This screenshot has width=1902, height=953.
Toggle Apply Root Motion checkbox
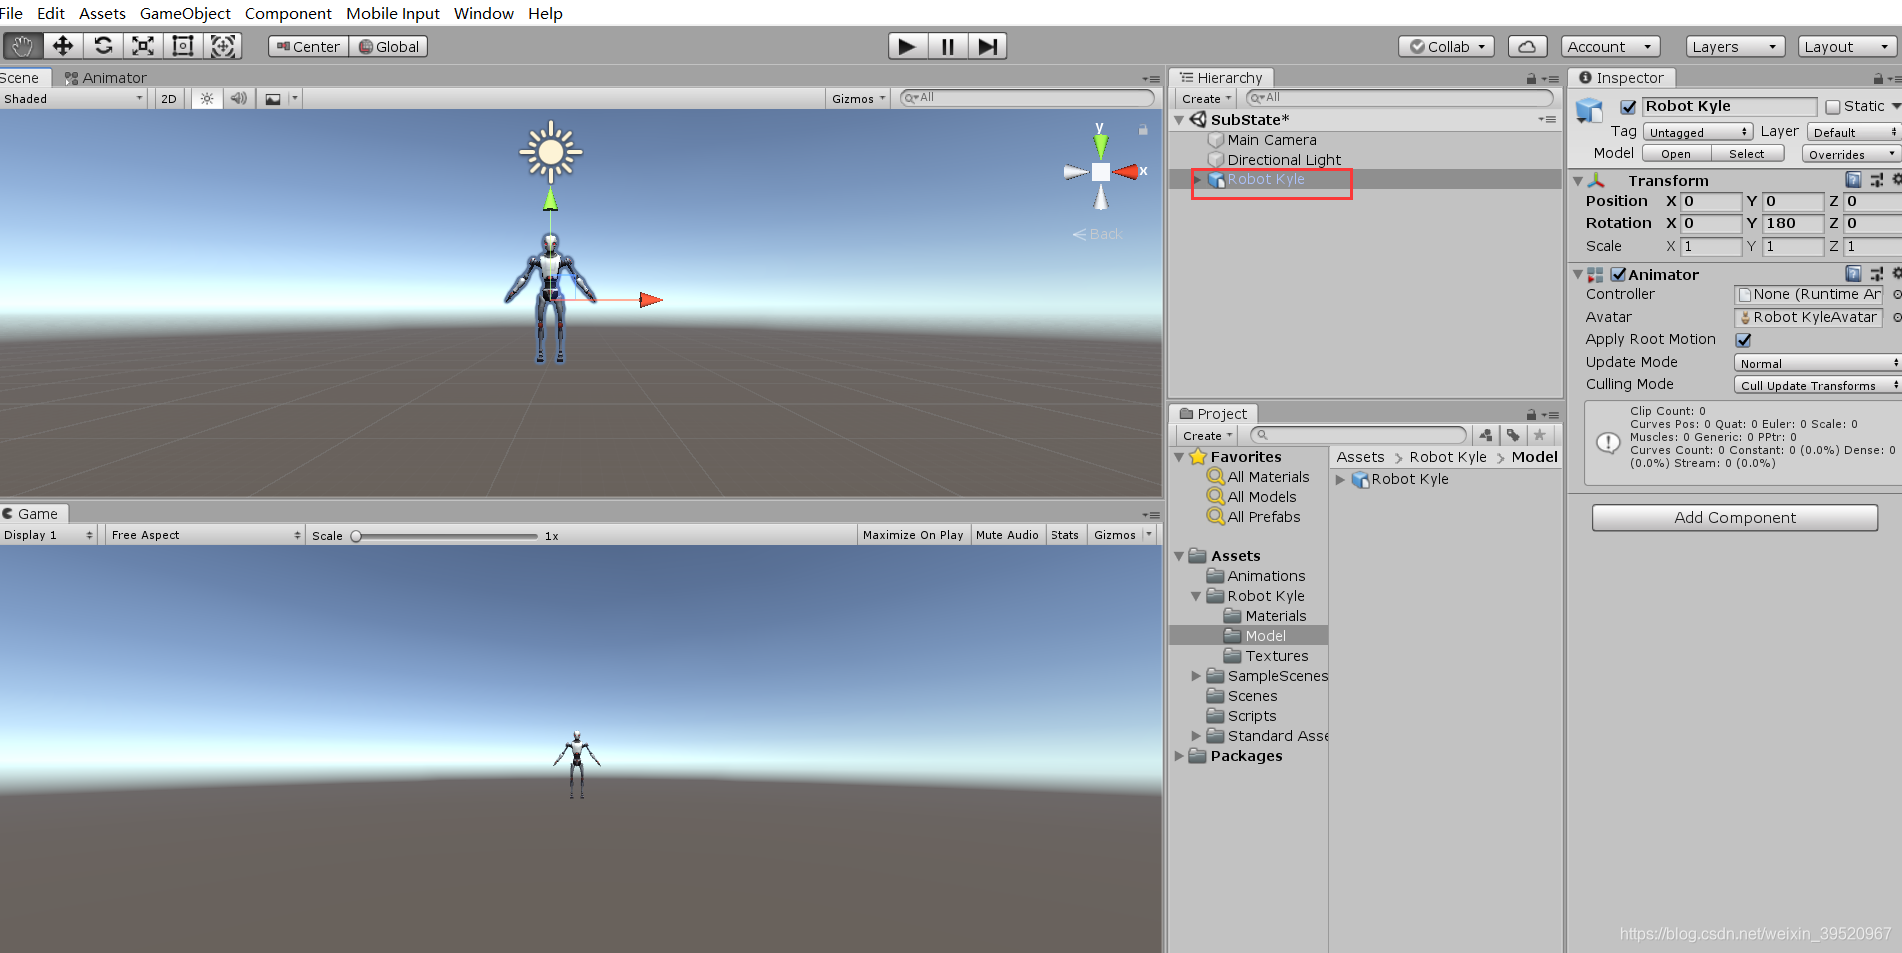click(1743, 340)
